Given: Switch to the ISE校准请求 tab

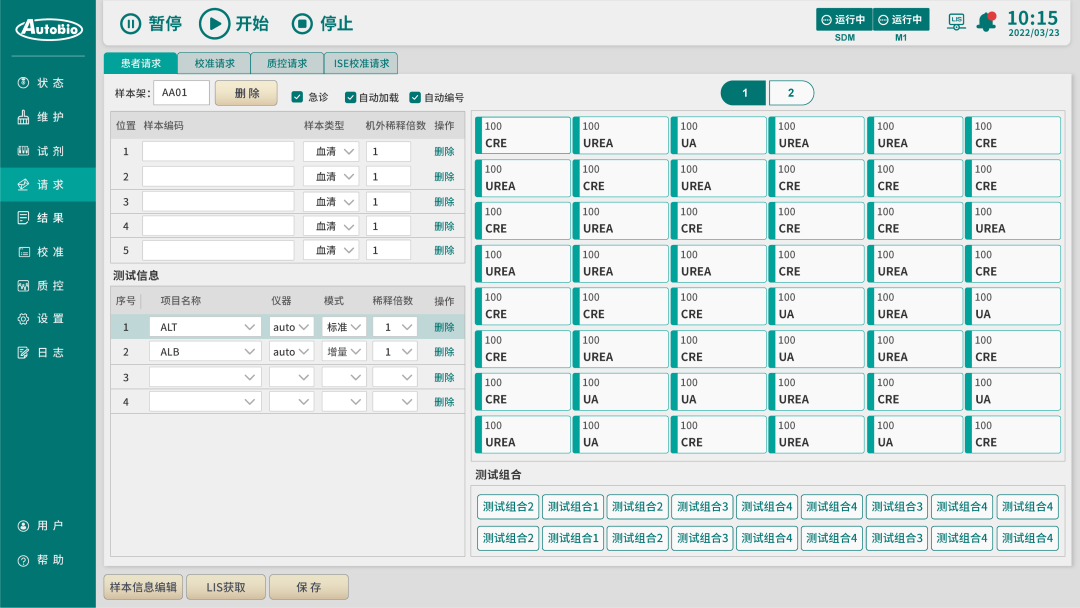Looking at the screenshot, I should point(361,63).
